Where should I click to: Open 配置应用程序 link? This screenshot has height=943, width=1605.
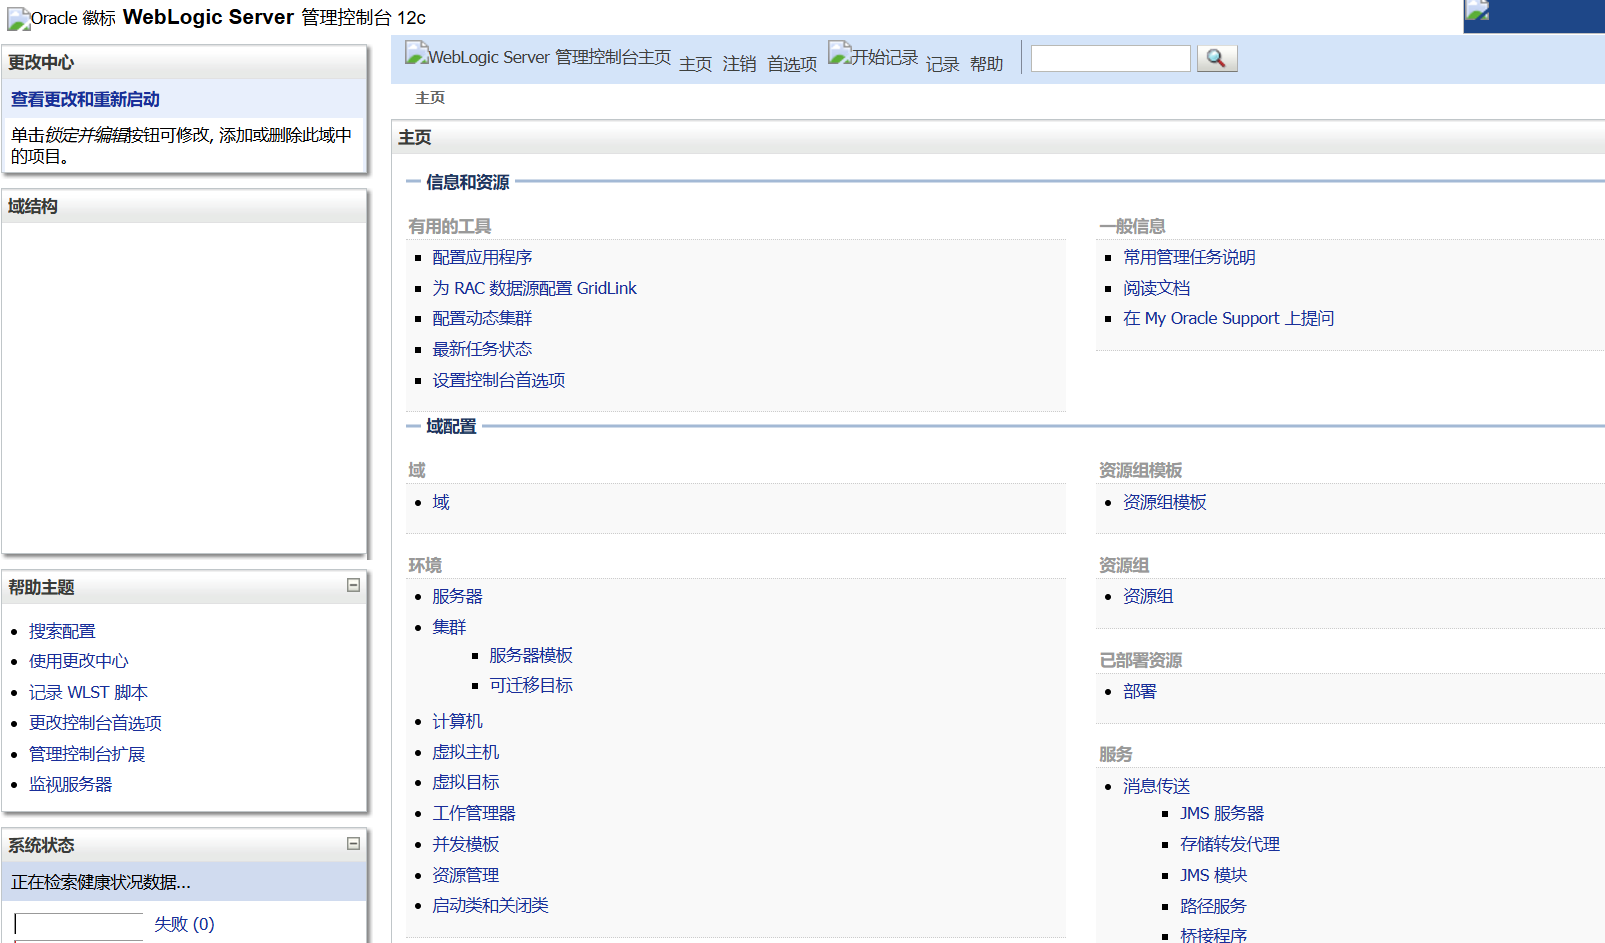(x=482, y=257)
